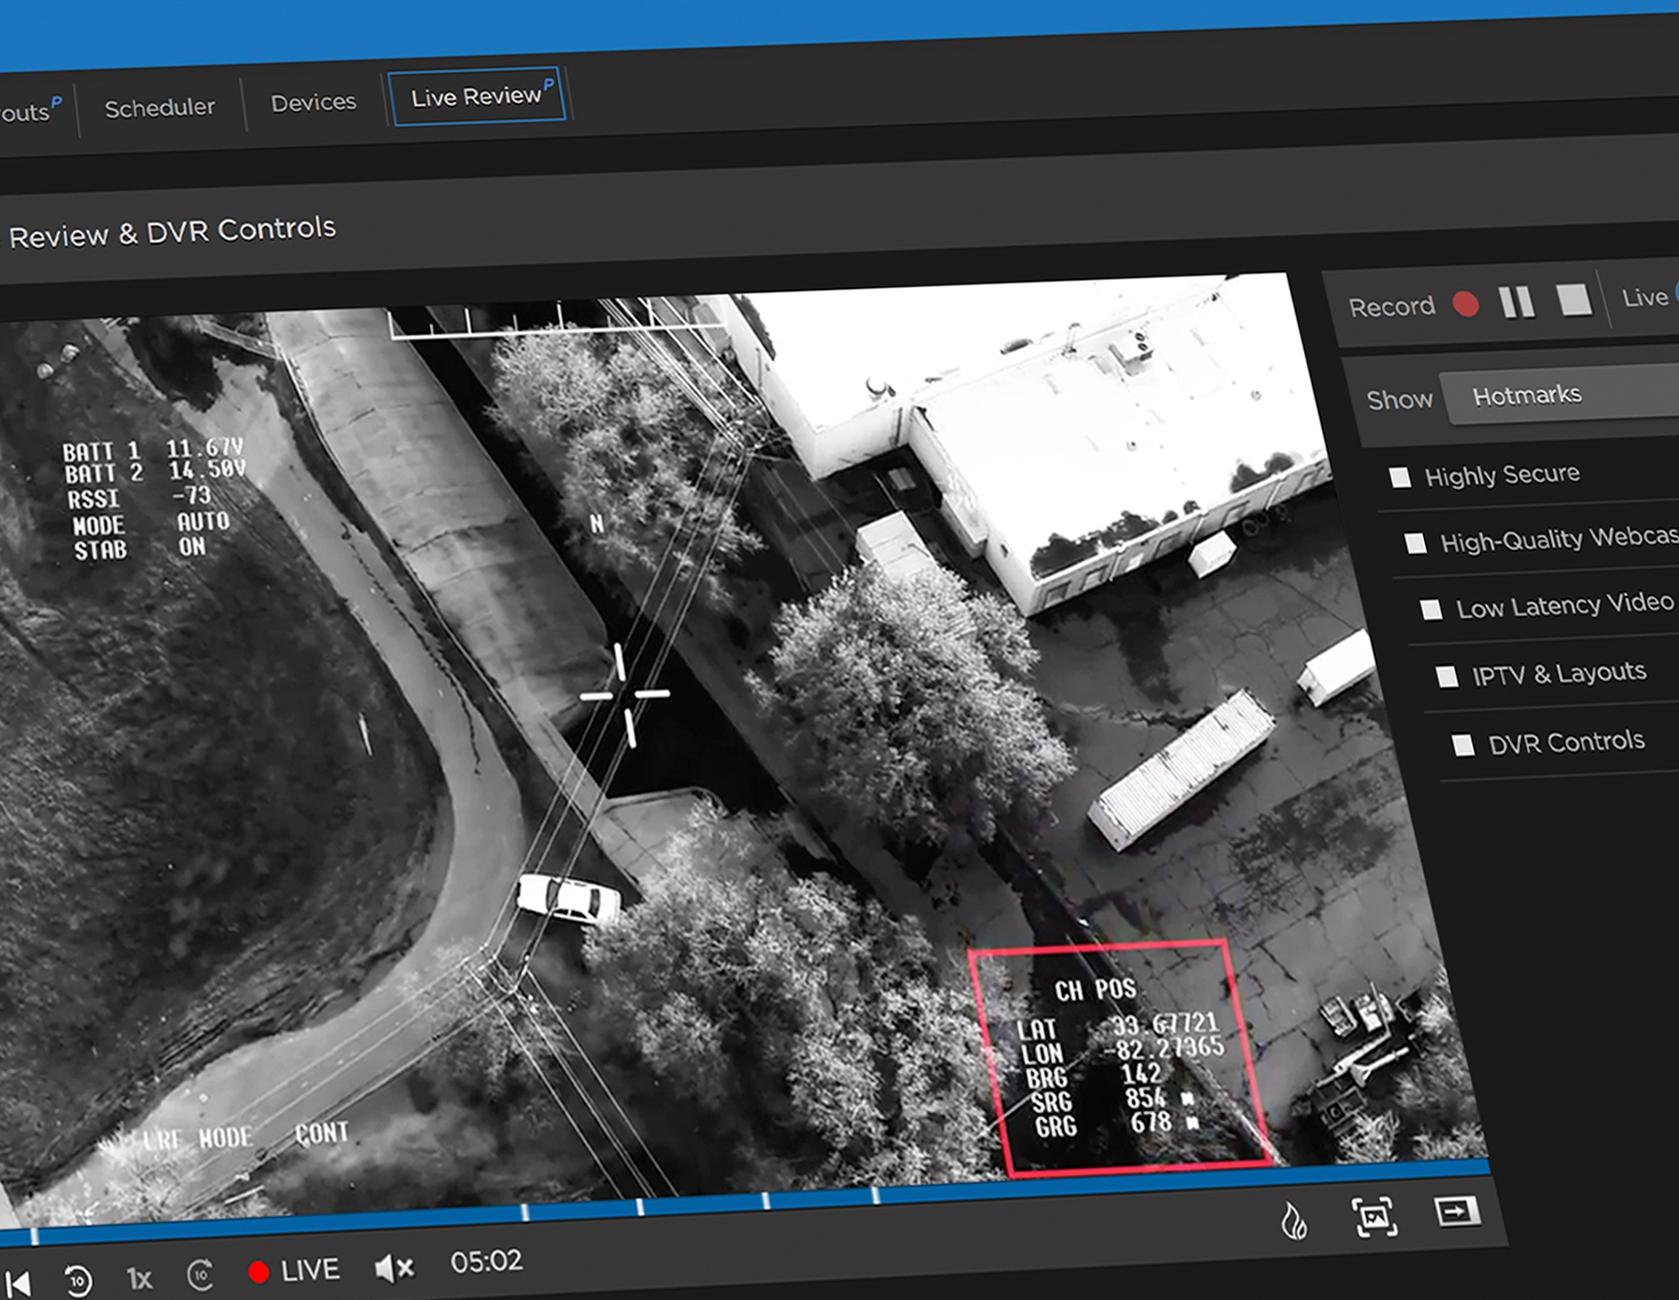This screenshot has height=1300, width=1679.
Task: Click the side panel arrow icon
Action: pos(1456,1212)
